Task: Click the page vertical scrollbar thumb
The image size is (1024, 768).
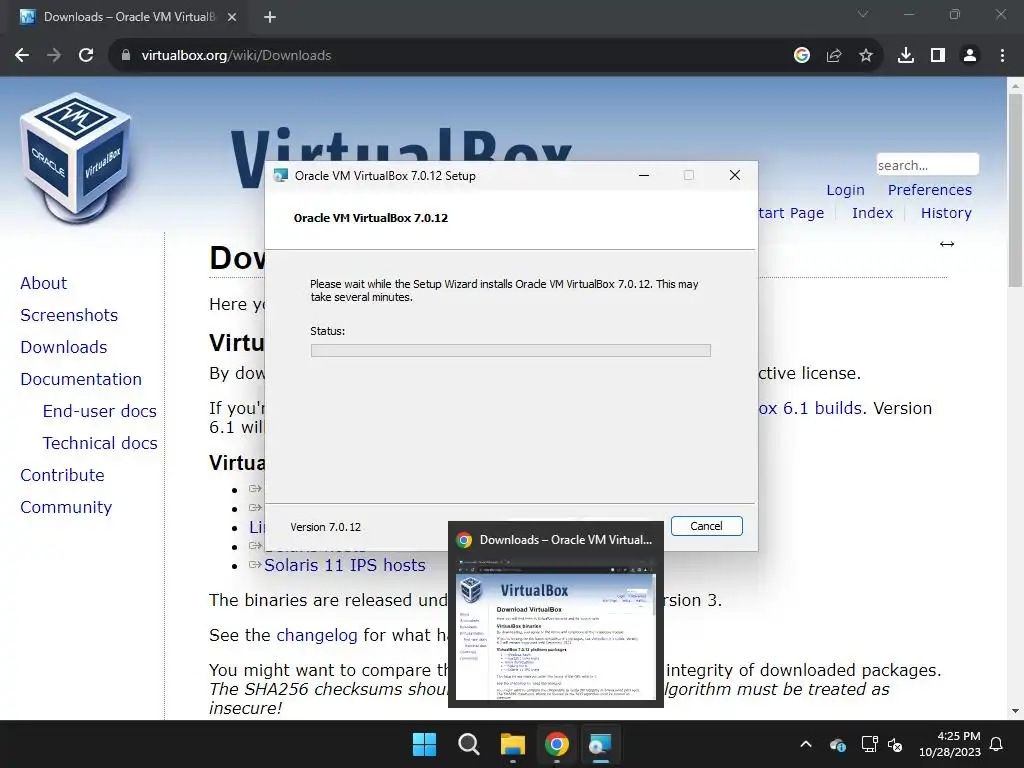Action: coord(1016,189)
